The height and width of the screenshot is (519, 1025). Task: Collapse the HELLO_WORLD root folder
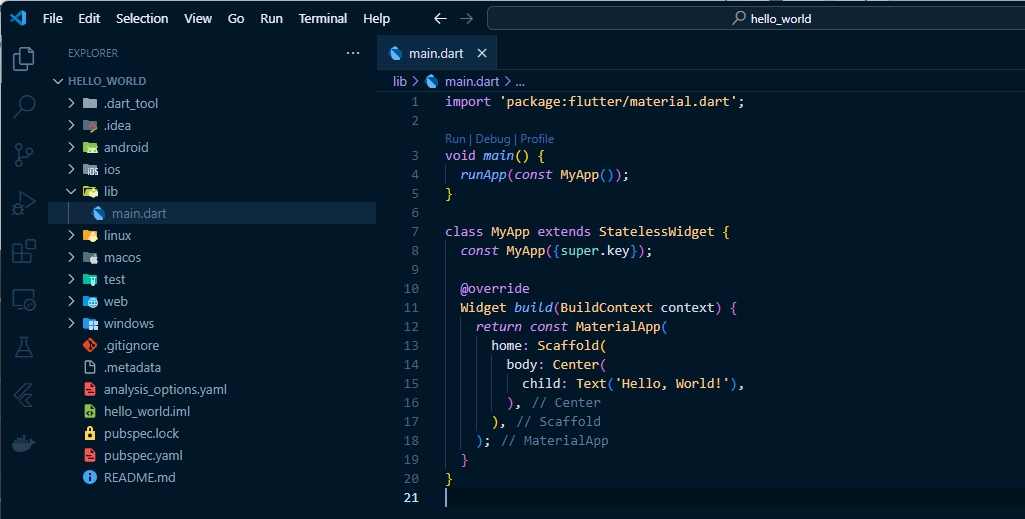(x=58, y=81)
